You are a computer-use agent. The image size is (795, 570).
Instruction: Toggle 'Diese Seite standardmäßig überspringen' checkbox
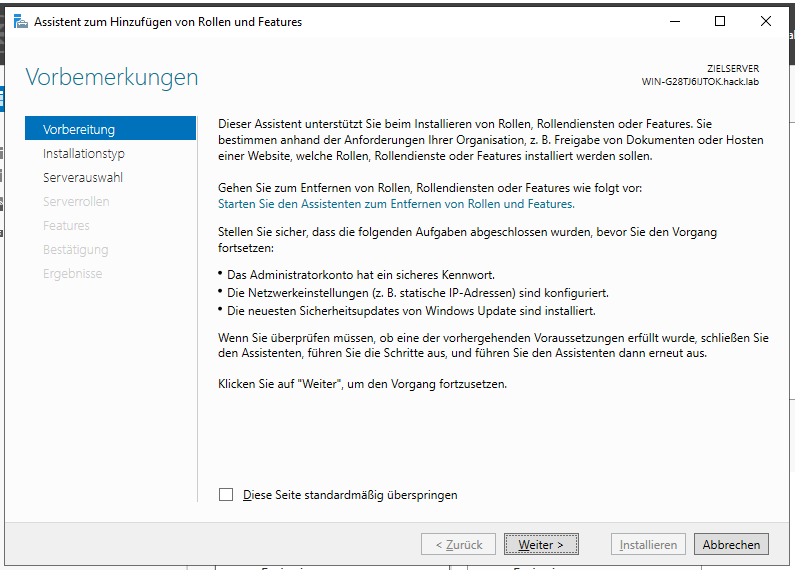pyautogui.click(x=226, y=494)
